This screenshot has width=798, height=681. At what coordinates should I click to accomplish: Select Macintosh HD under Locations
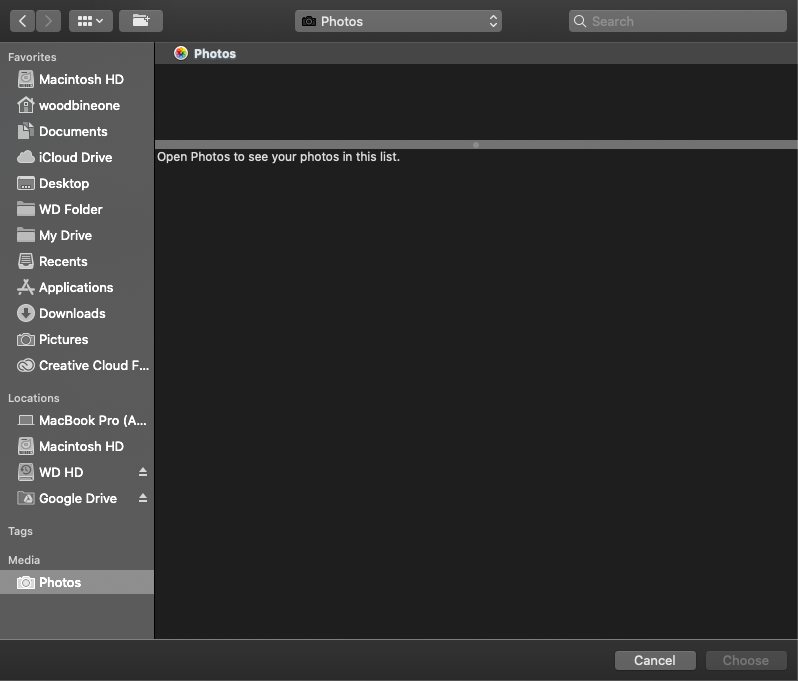77,446
